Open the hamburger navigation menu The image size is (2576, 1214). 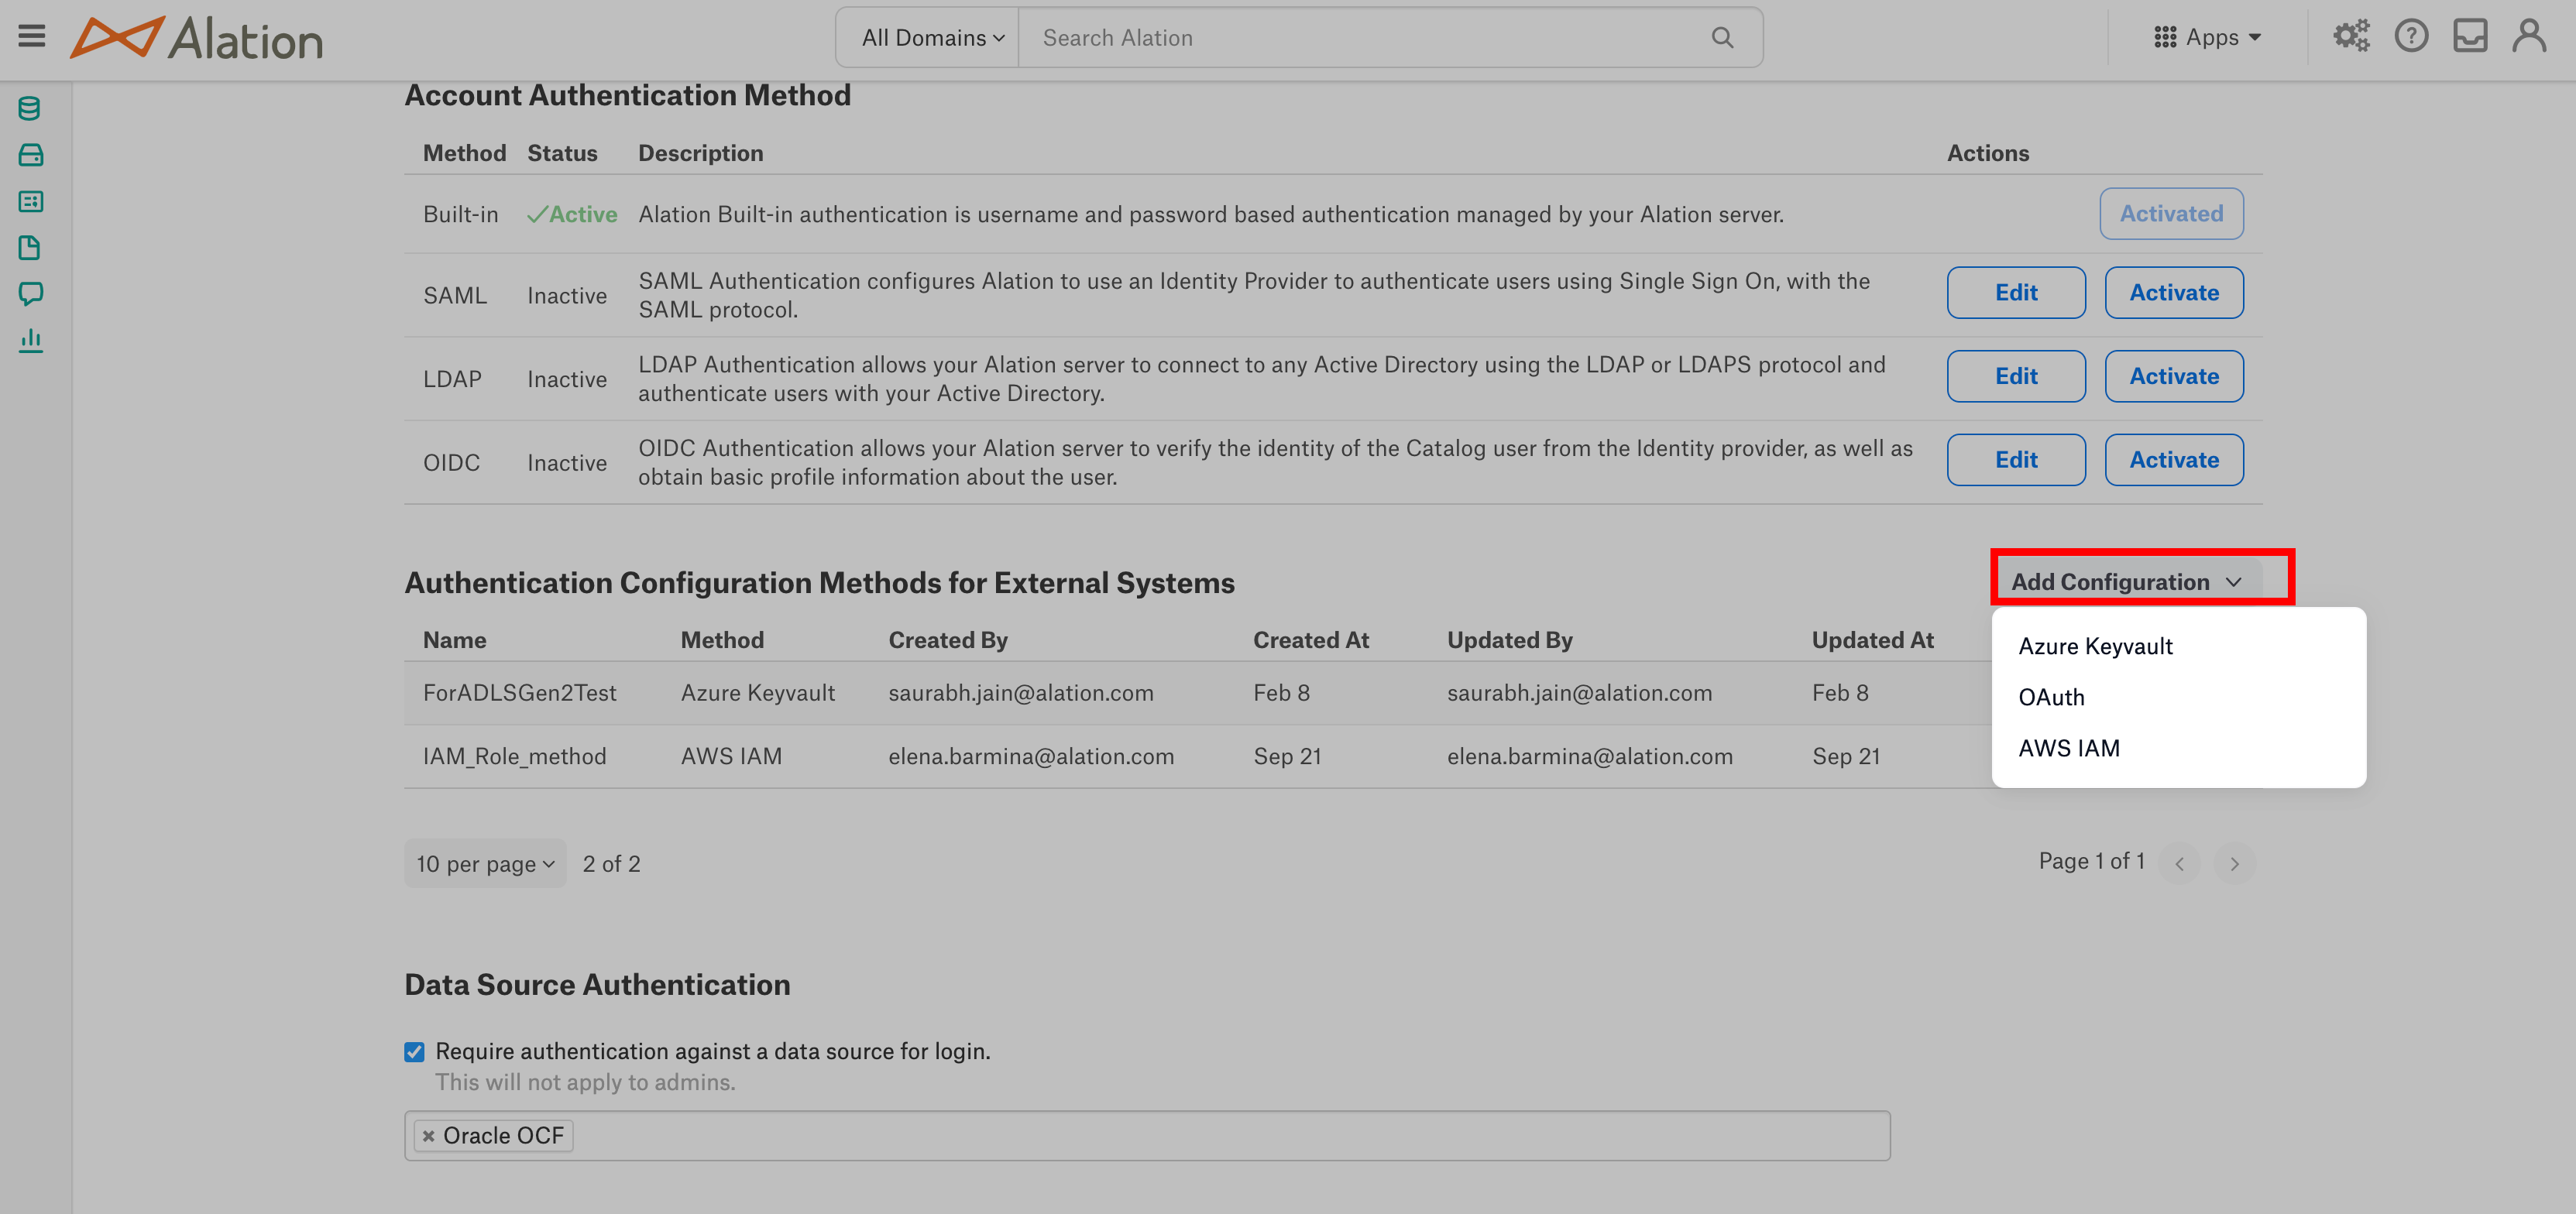point(32,37)
